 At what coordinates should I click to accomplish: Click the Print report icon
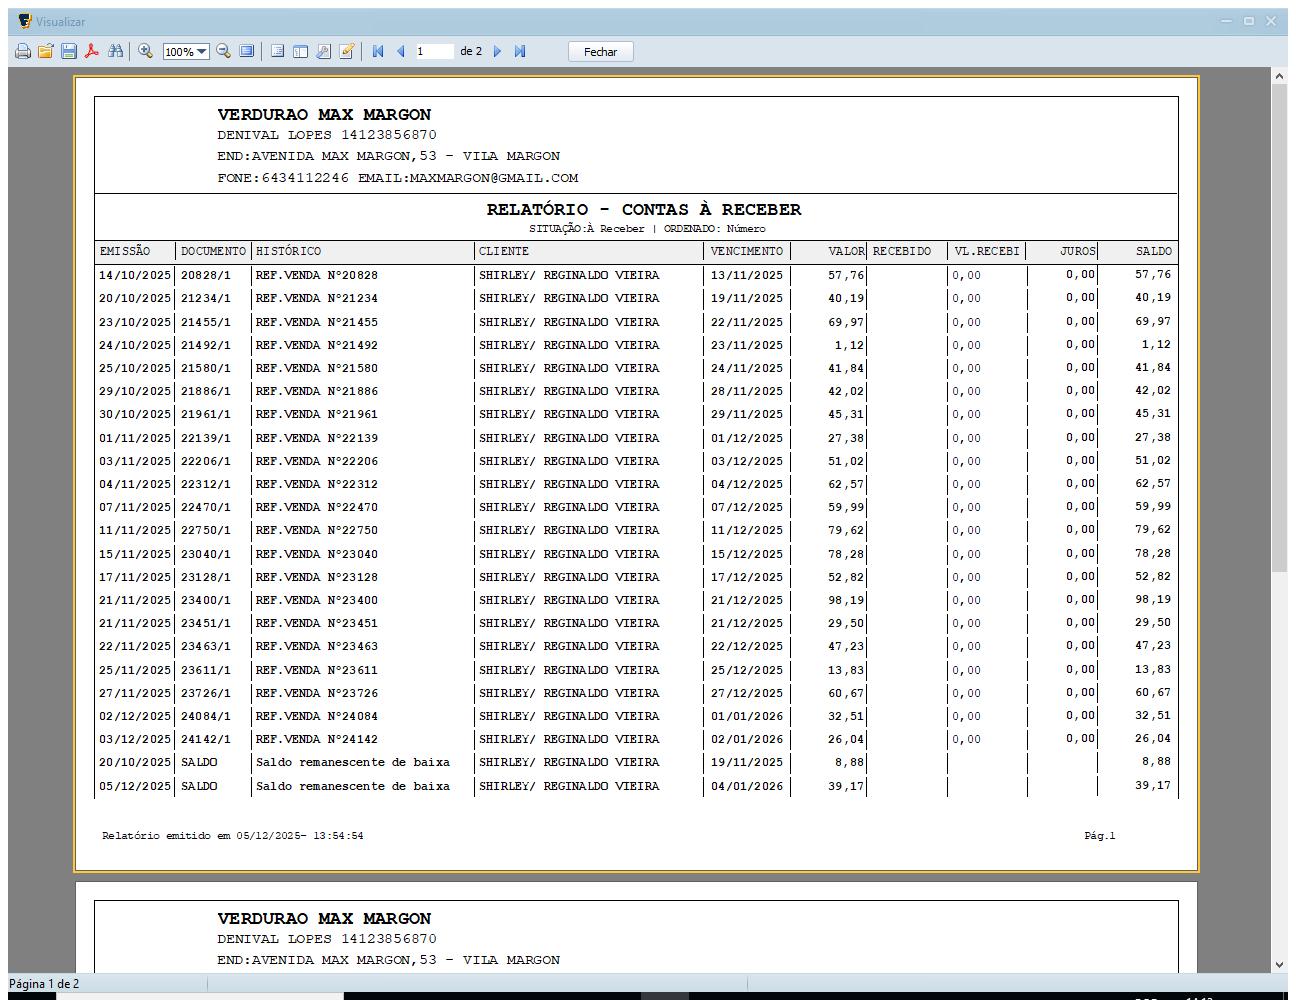click(22, 51)
